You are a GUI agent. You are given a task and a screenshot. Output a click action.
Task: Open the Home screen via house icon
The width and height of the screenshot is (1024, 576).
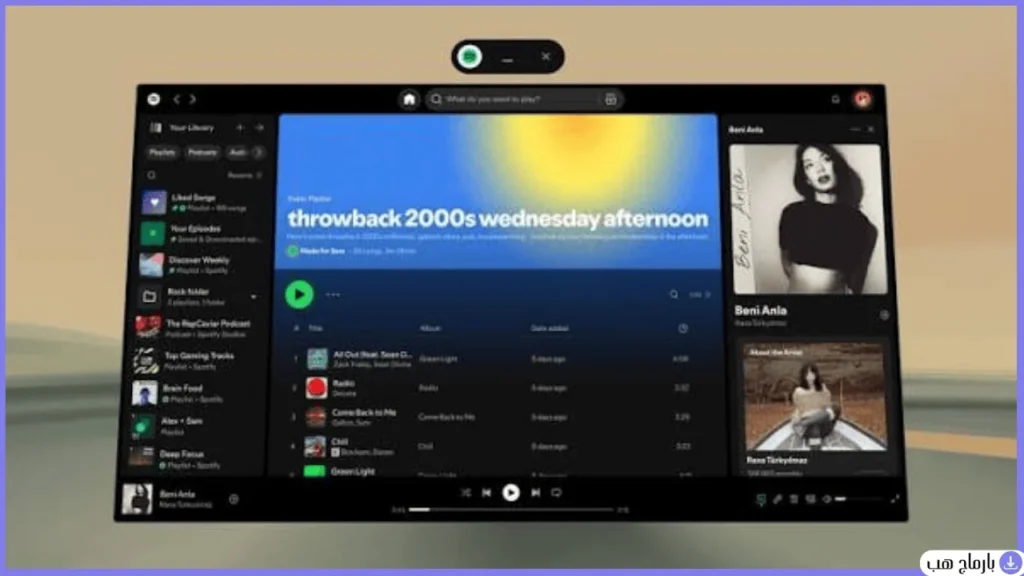[409, 99]
